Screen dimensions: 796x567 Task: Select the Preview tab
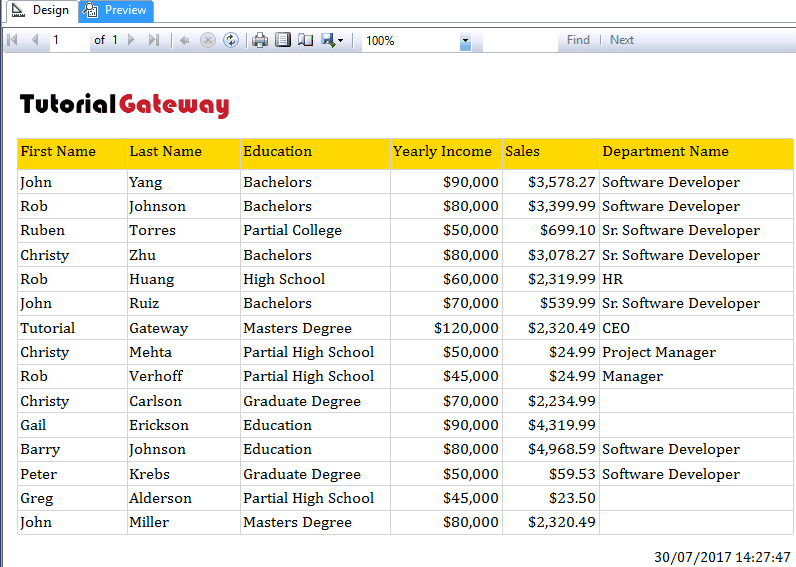click(x=116, y=10)
